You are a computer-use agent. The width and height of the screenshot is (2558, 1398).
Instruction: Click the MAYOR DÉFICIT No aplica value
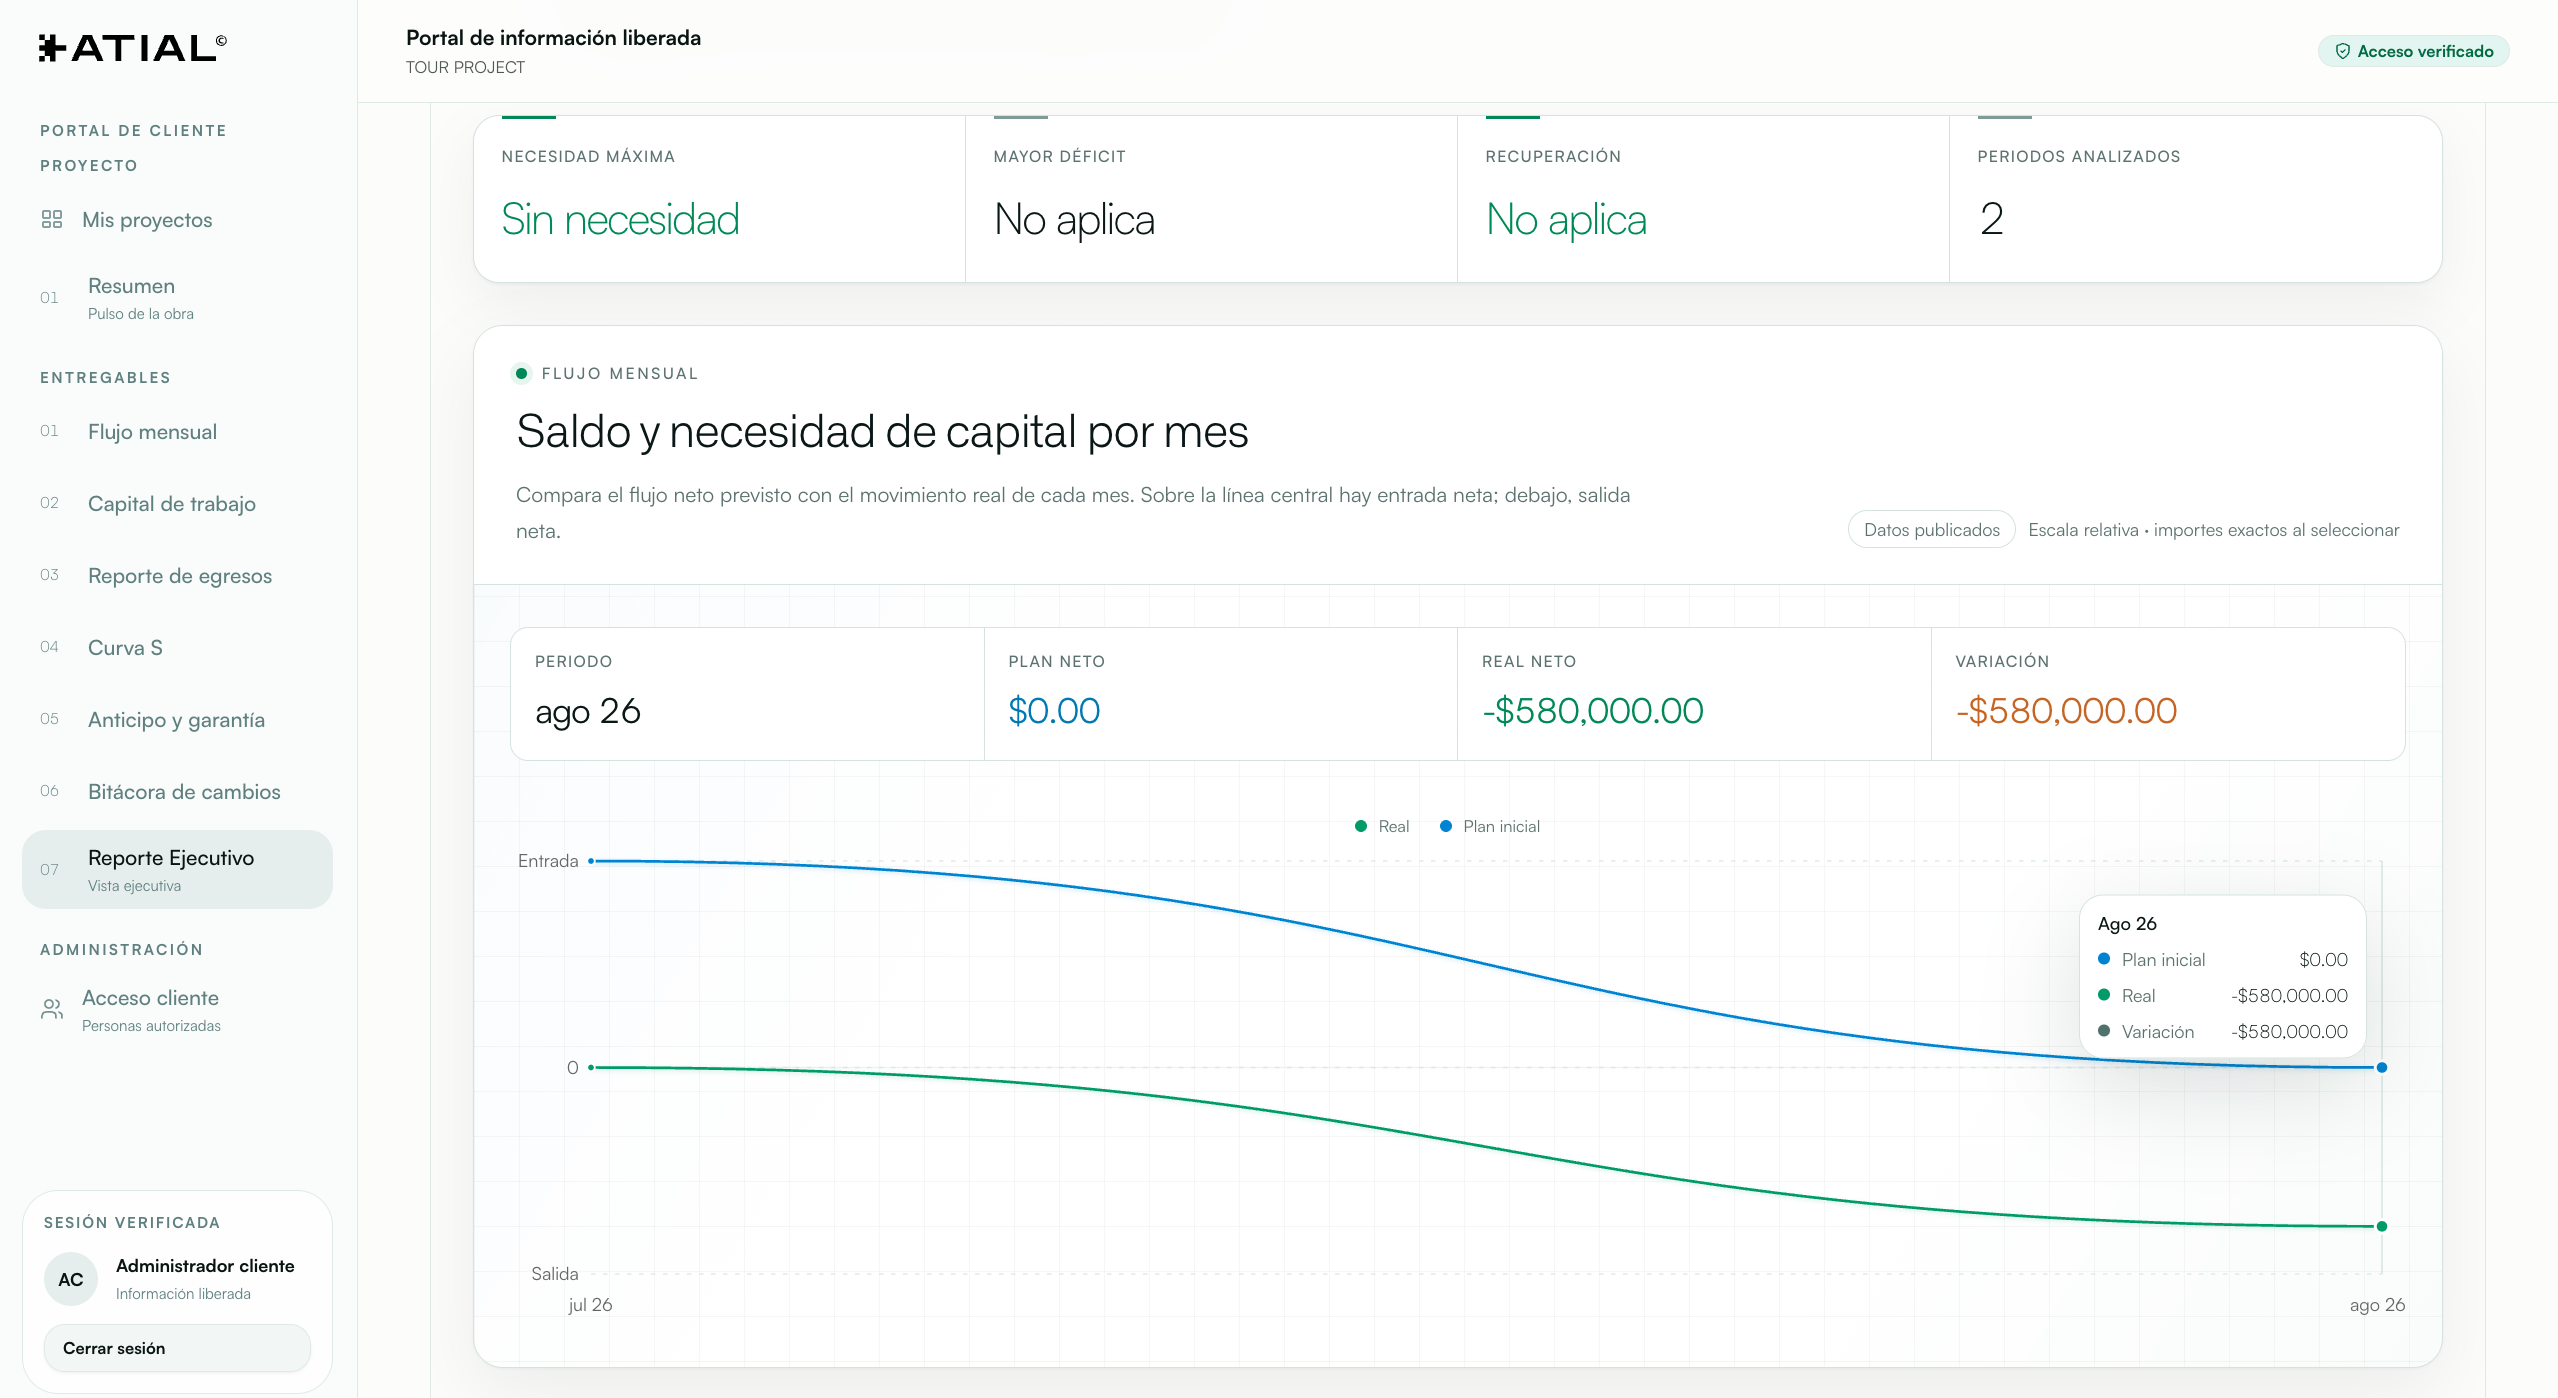coord(1074,220)
